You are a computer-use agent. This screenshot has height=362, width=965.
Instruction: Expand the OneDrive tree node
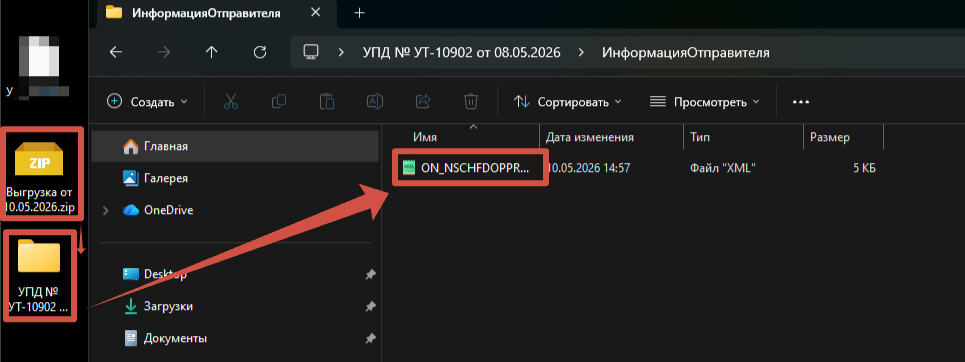point(105,211)
